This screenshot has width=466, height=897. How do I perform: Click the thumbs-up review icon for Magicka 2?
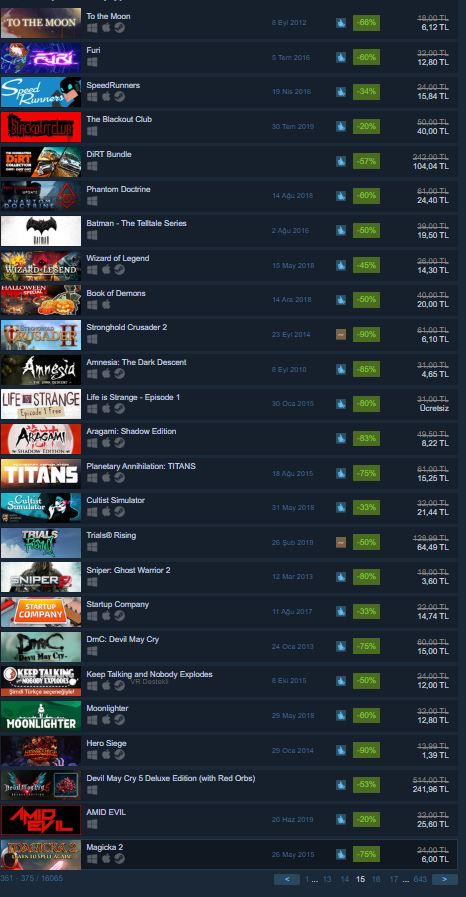point(341,854)
